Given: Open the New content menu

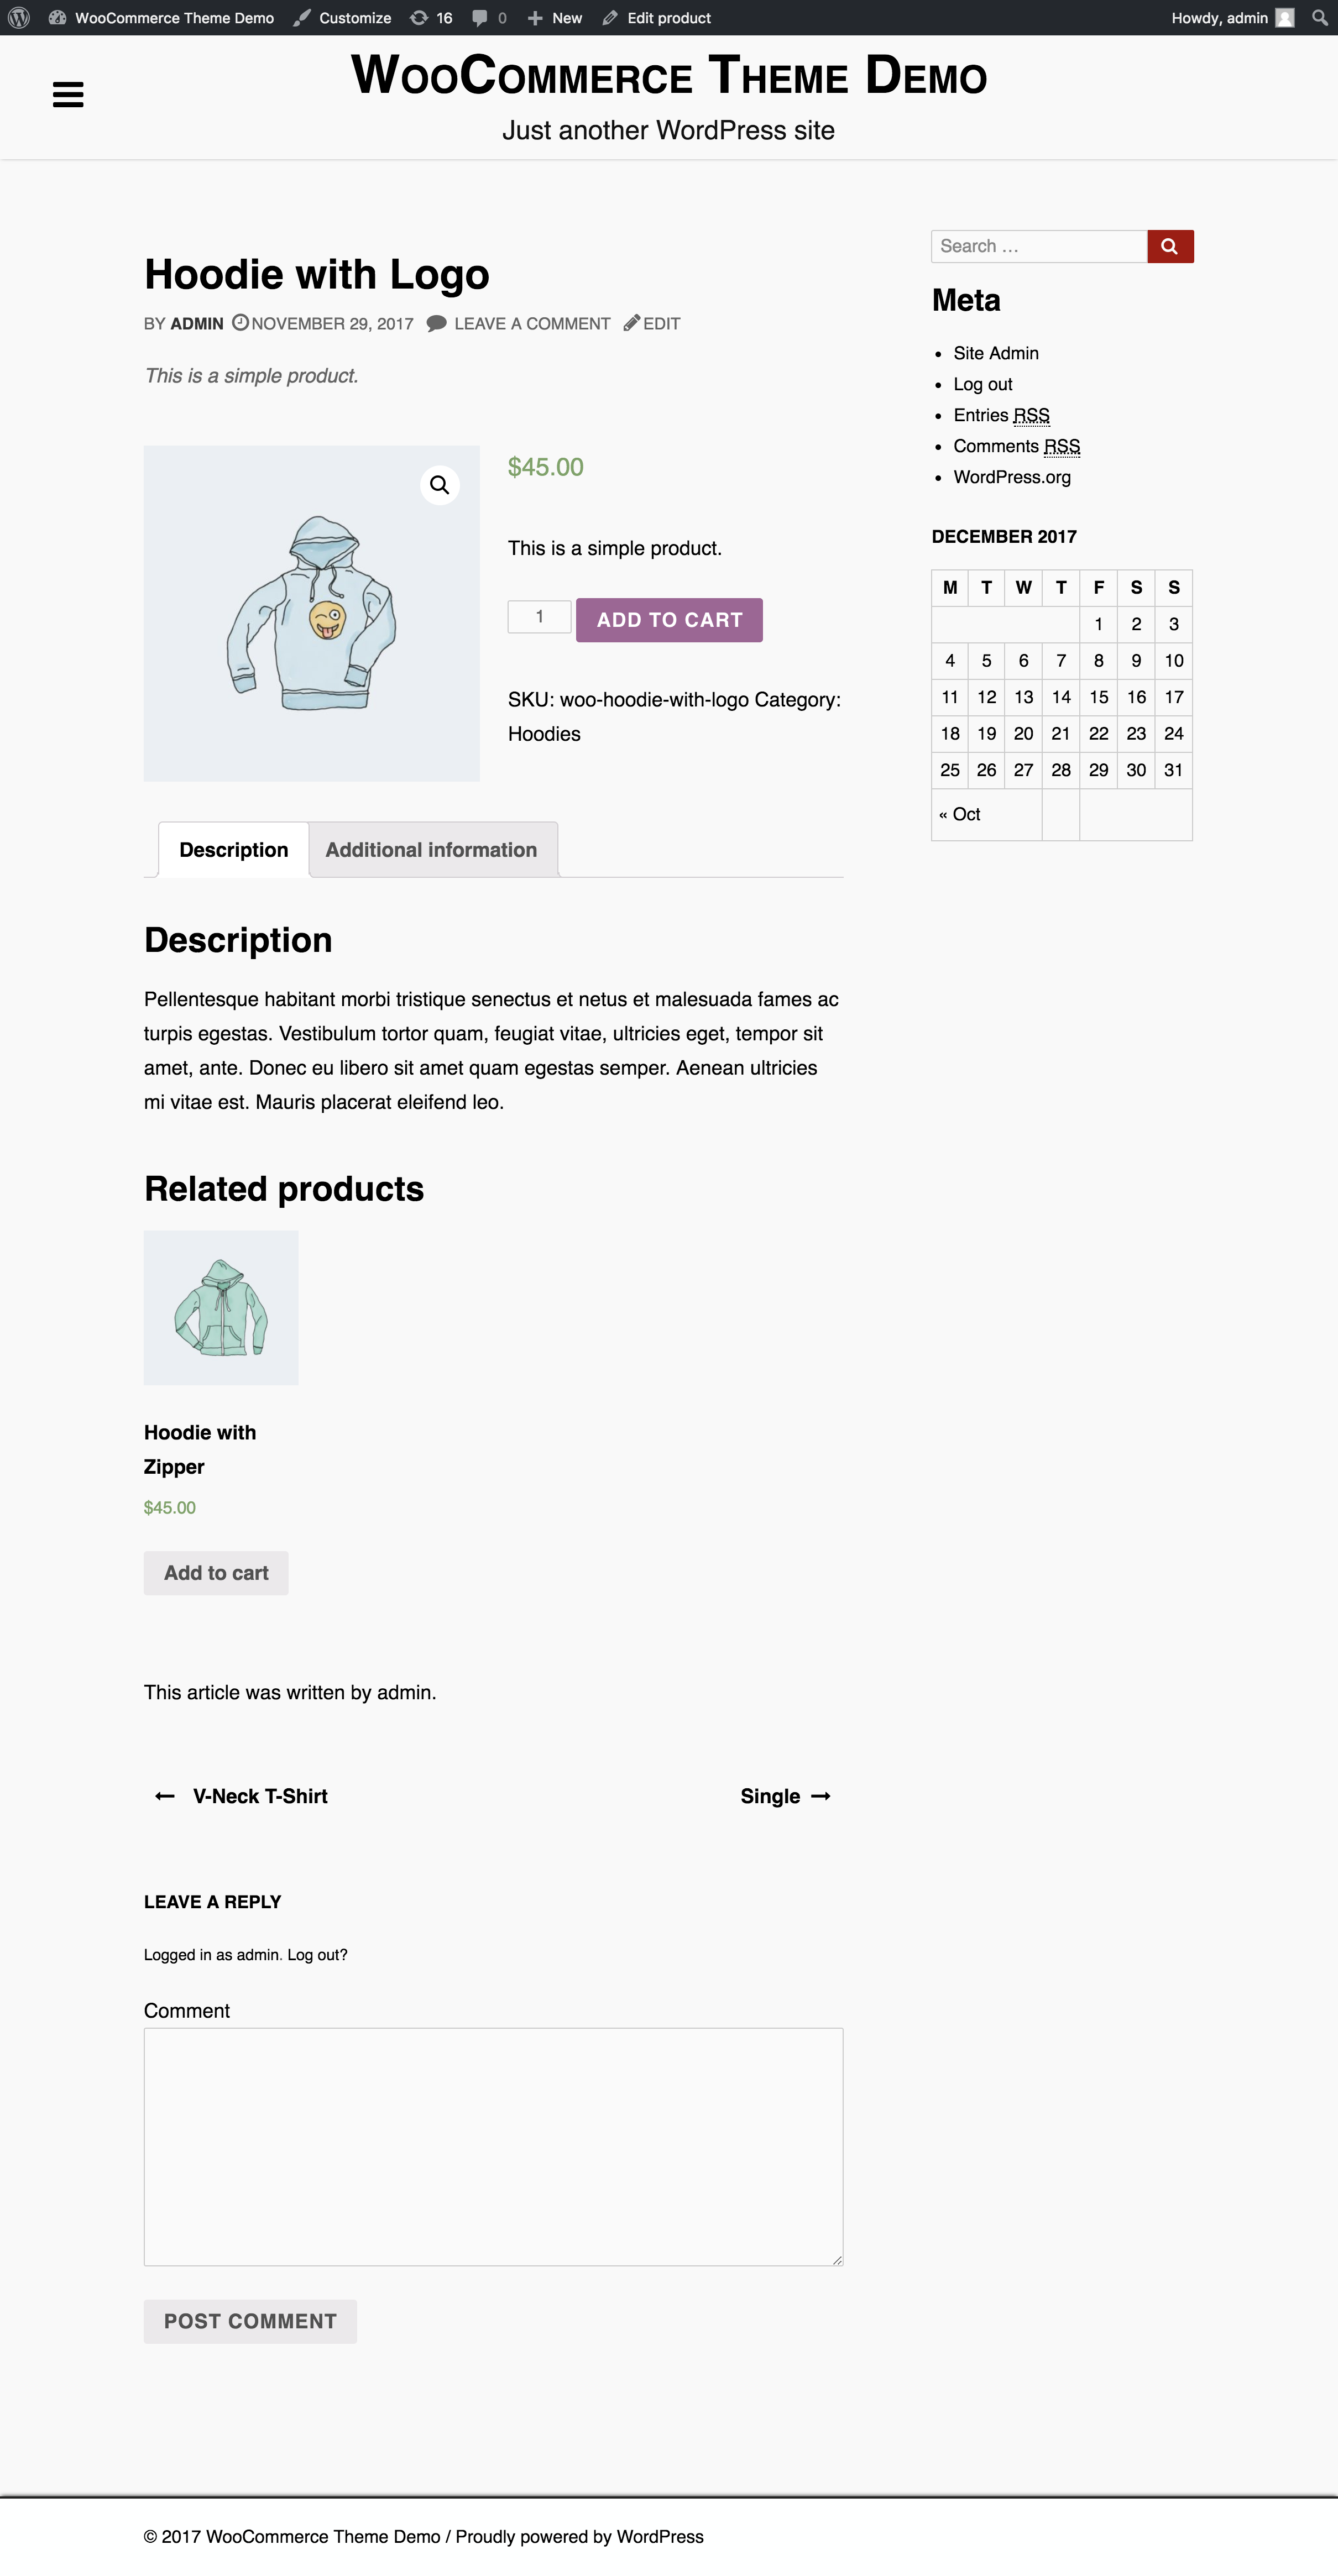Looking at the screenshot, I should pyautogui.click(x=555, y=18).
